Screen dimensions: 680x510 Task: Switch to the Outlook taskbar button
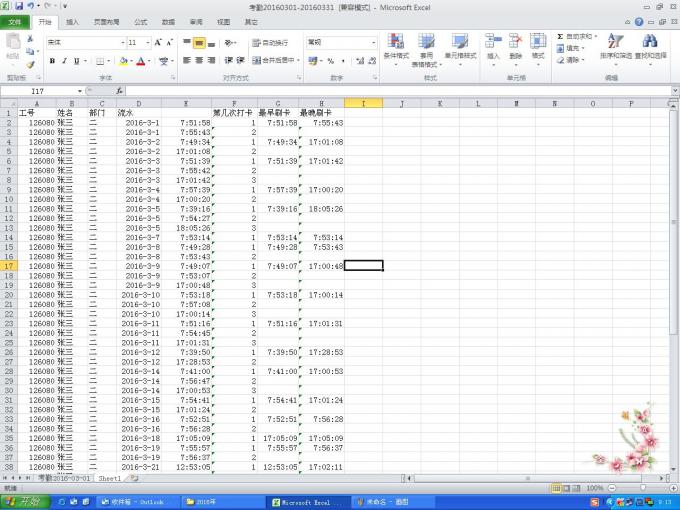tap(136, 502)
